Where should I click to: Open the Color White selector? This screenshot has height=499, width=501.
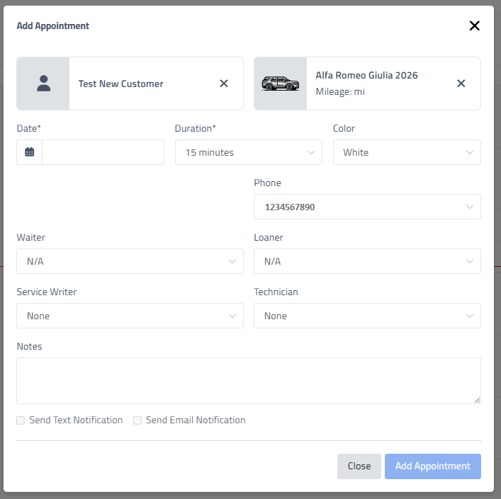[x=407, y=152]
